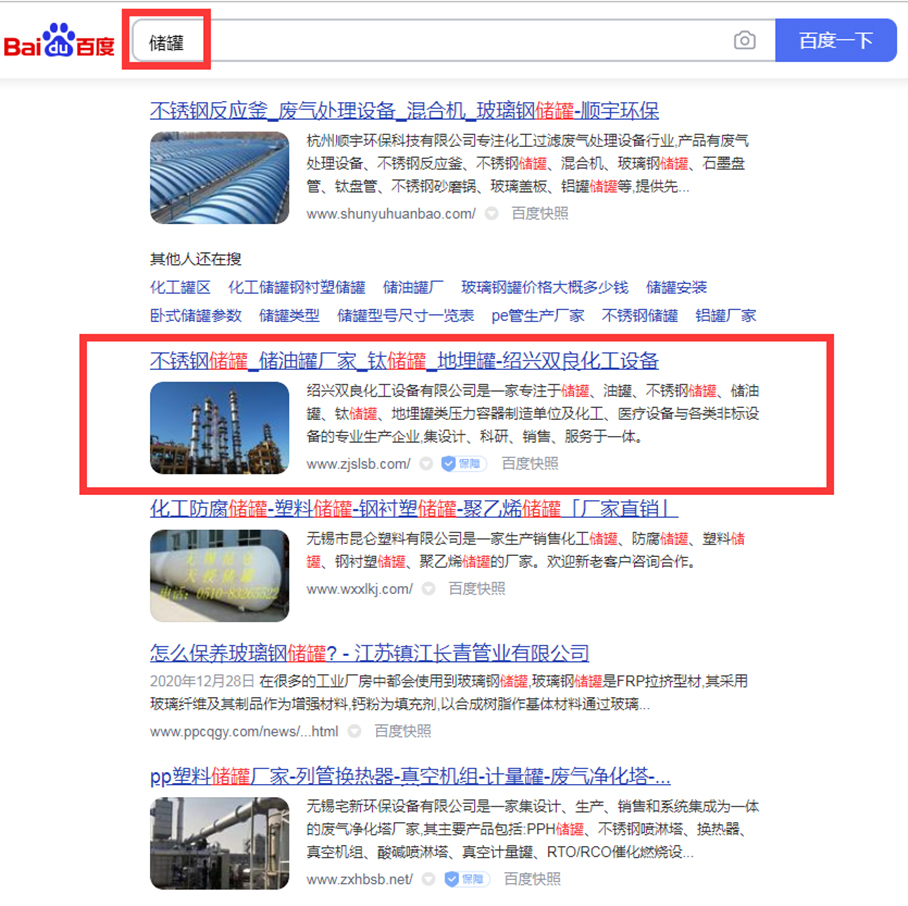Click the 百度一下 search button
The width and height of the screenshot is (908, 906).
tap(836, 40)
